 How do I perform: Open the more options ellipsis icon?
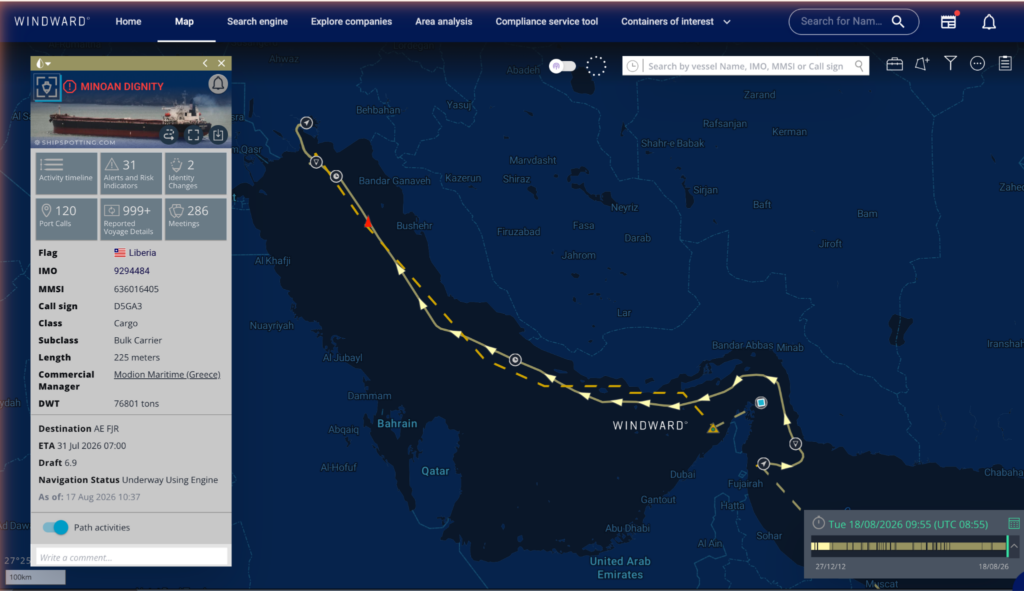point(977,63)
